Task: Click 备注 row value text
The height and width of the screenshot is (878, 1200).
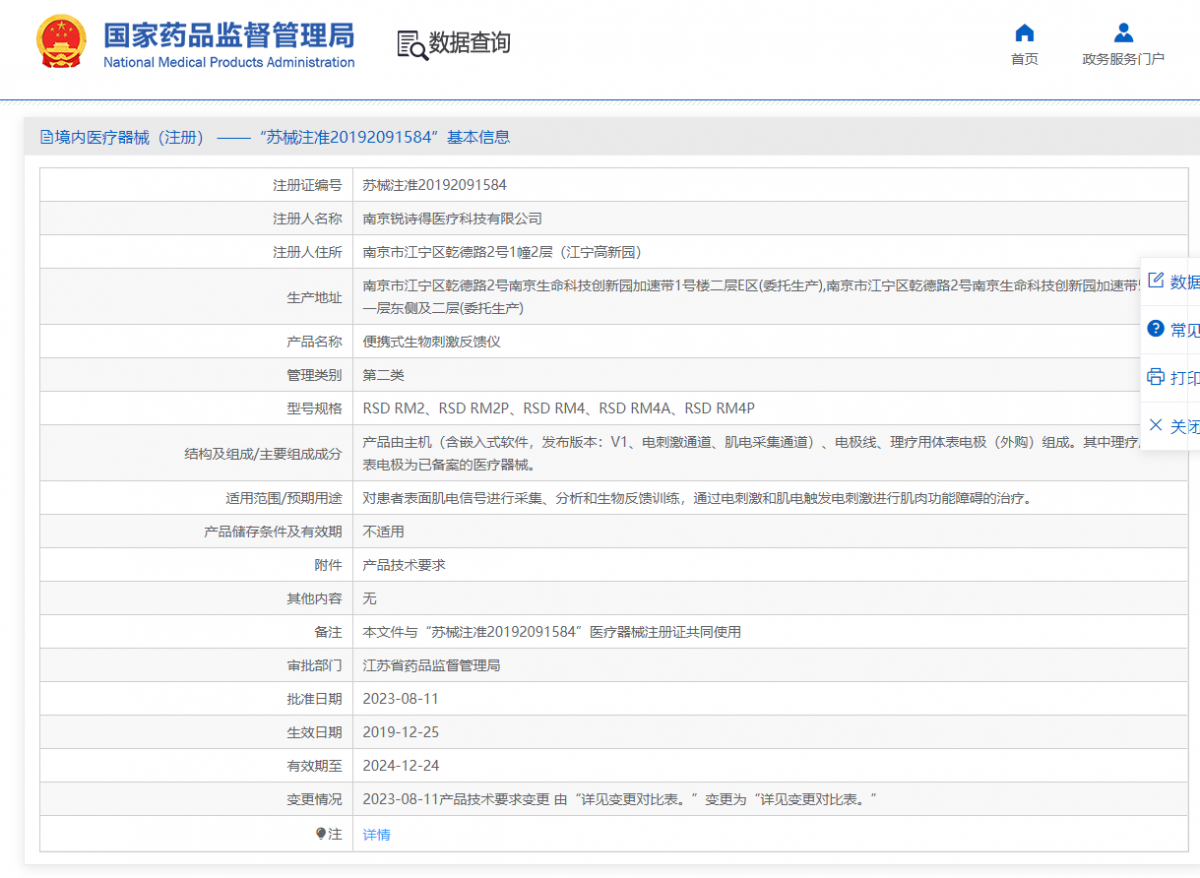Action: click(x=552, y=632)
